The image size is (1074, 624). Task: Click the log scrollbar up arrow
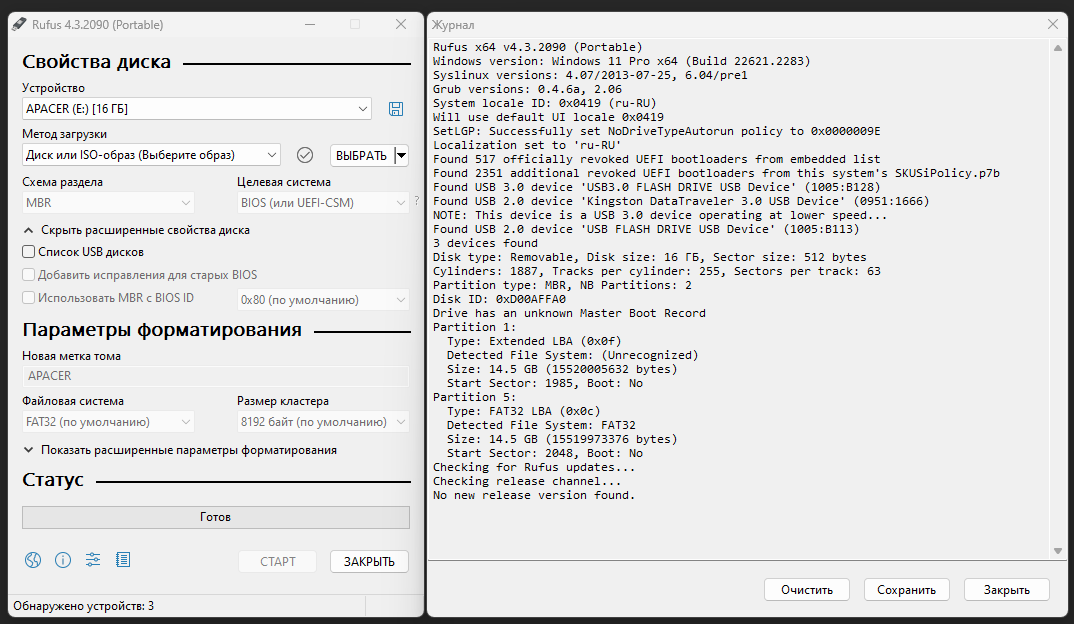click(x=1058, y=48)
